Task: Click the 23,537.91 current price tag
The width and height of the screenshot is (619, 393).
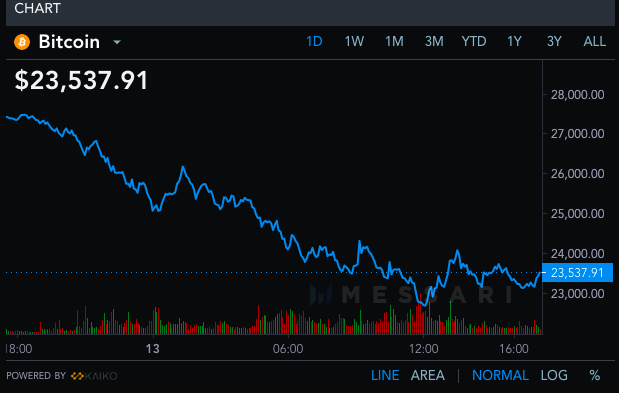Action: coord(577,273)
